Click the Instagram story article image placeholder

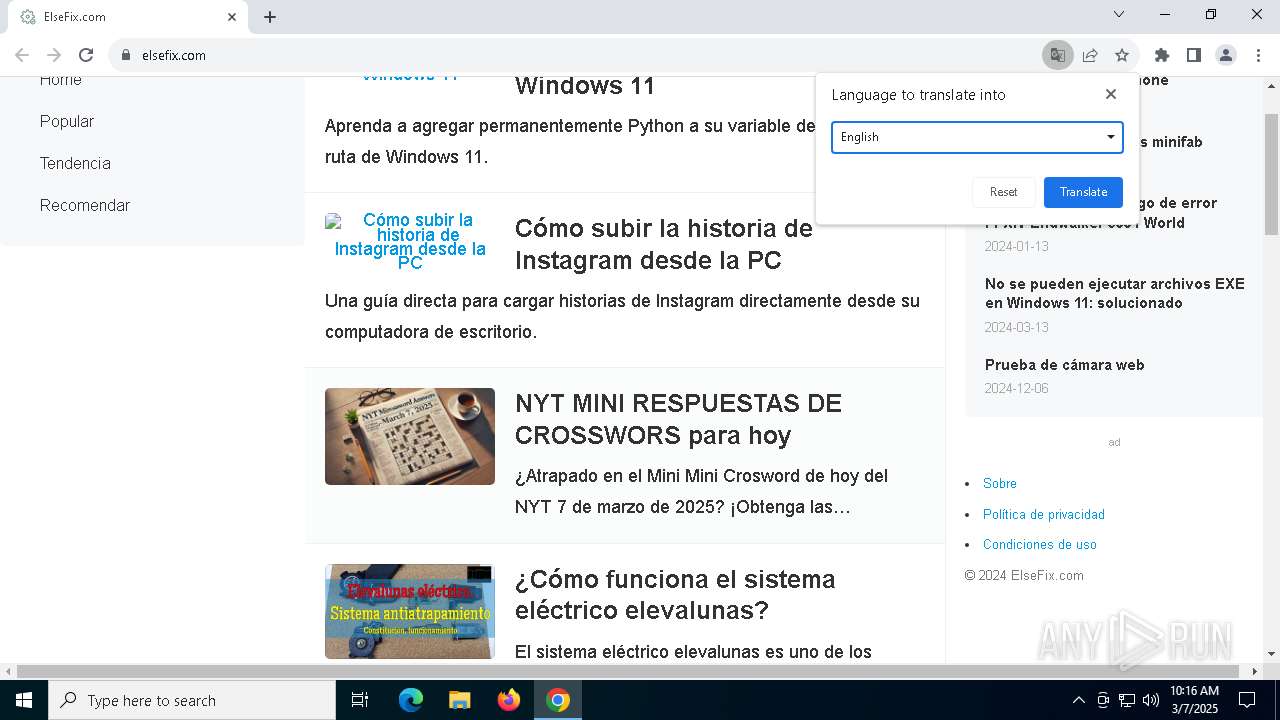point(410,241)
